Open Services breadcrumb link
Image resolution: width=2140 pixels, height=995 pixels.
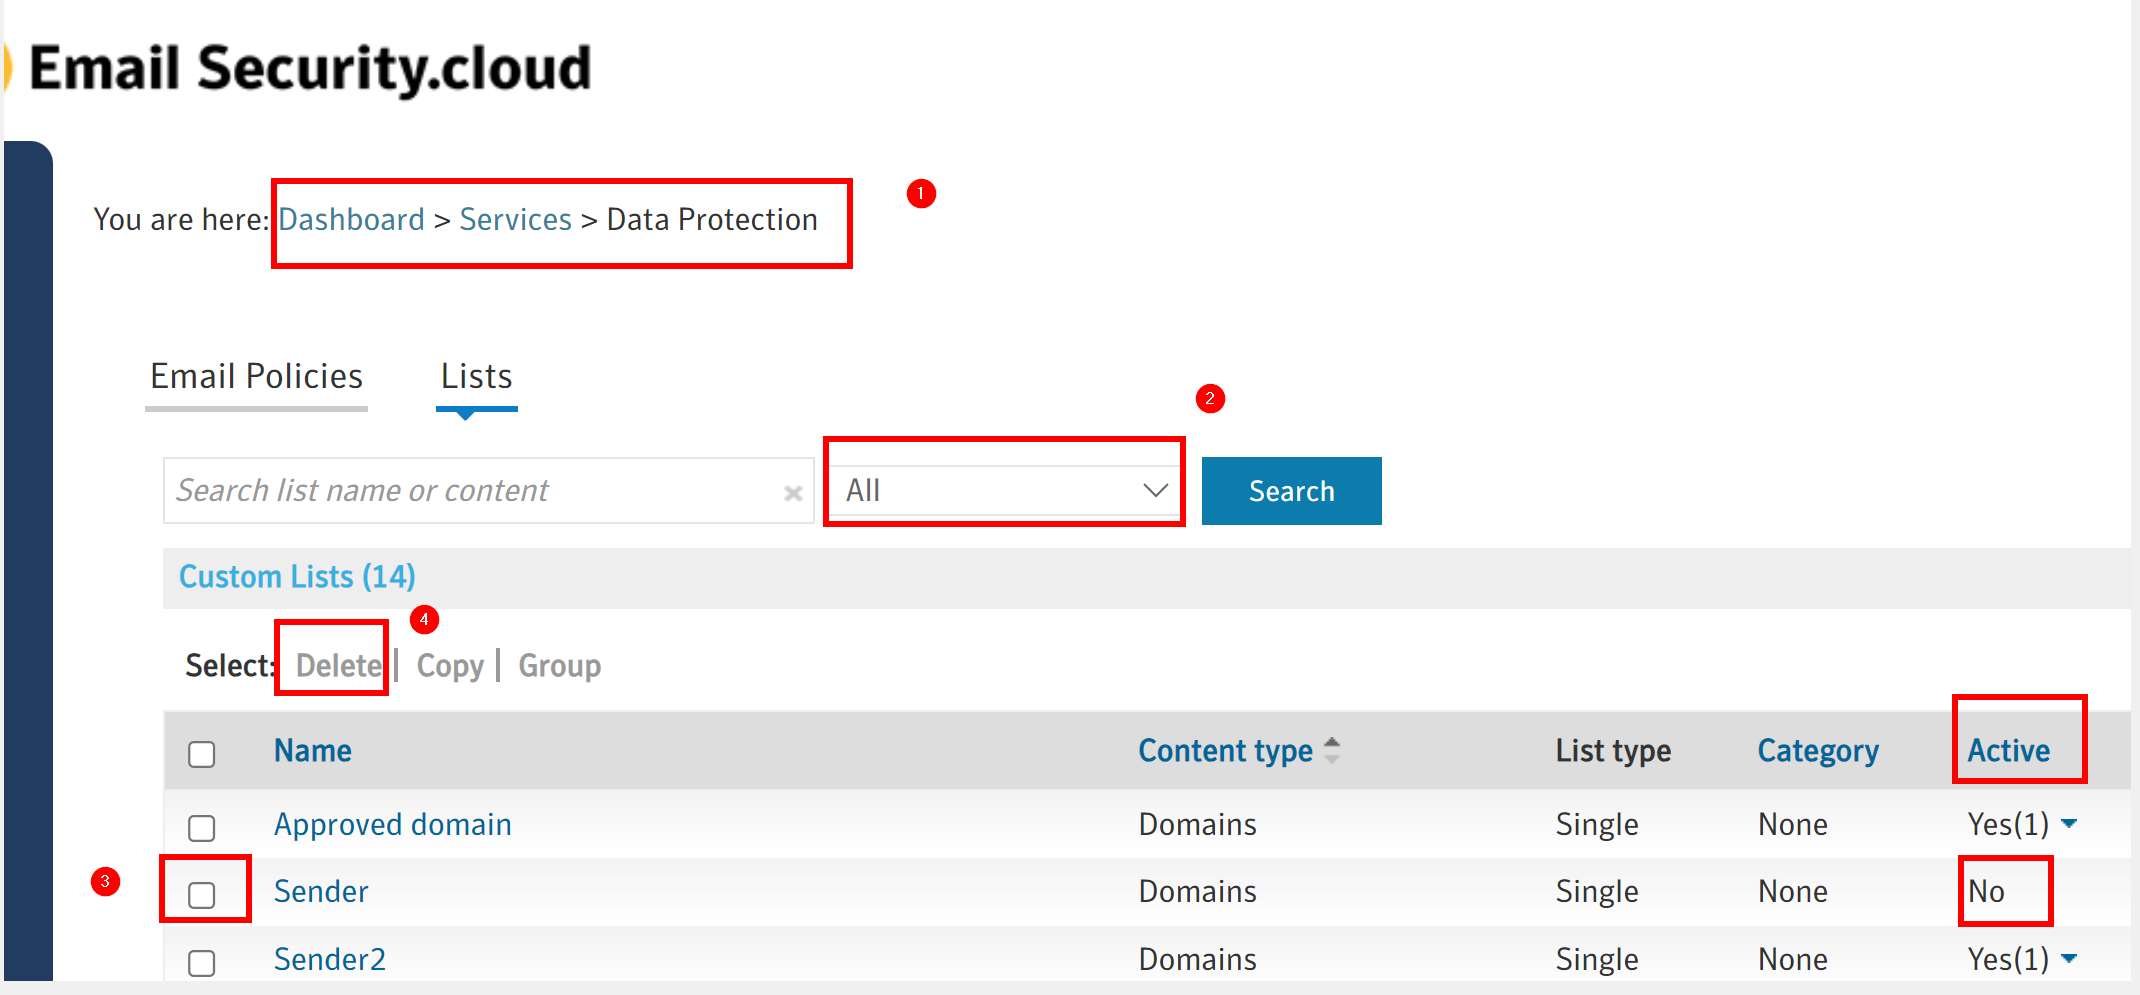point(515,220)
